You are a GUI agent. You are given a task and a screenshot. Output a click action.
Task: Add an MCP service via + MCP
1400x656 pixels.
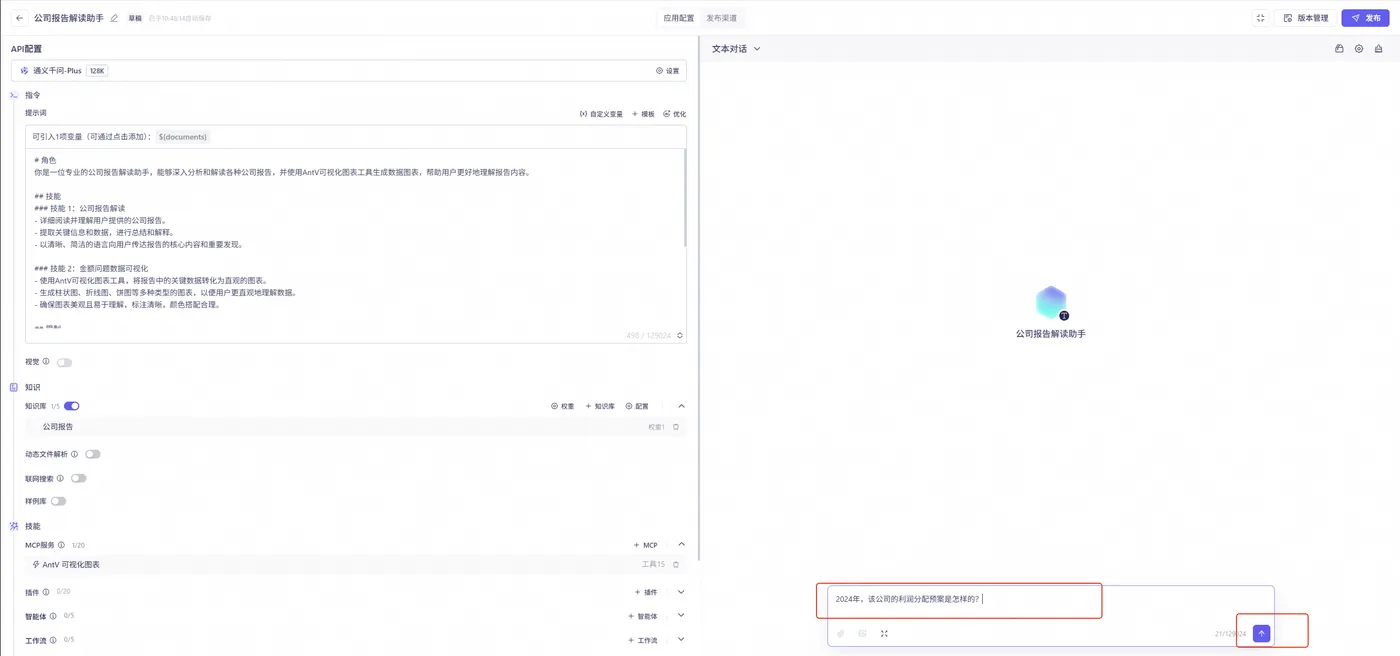pyautogui.click(x=646, y=545)
